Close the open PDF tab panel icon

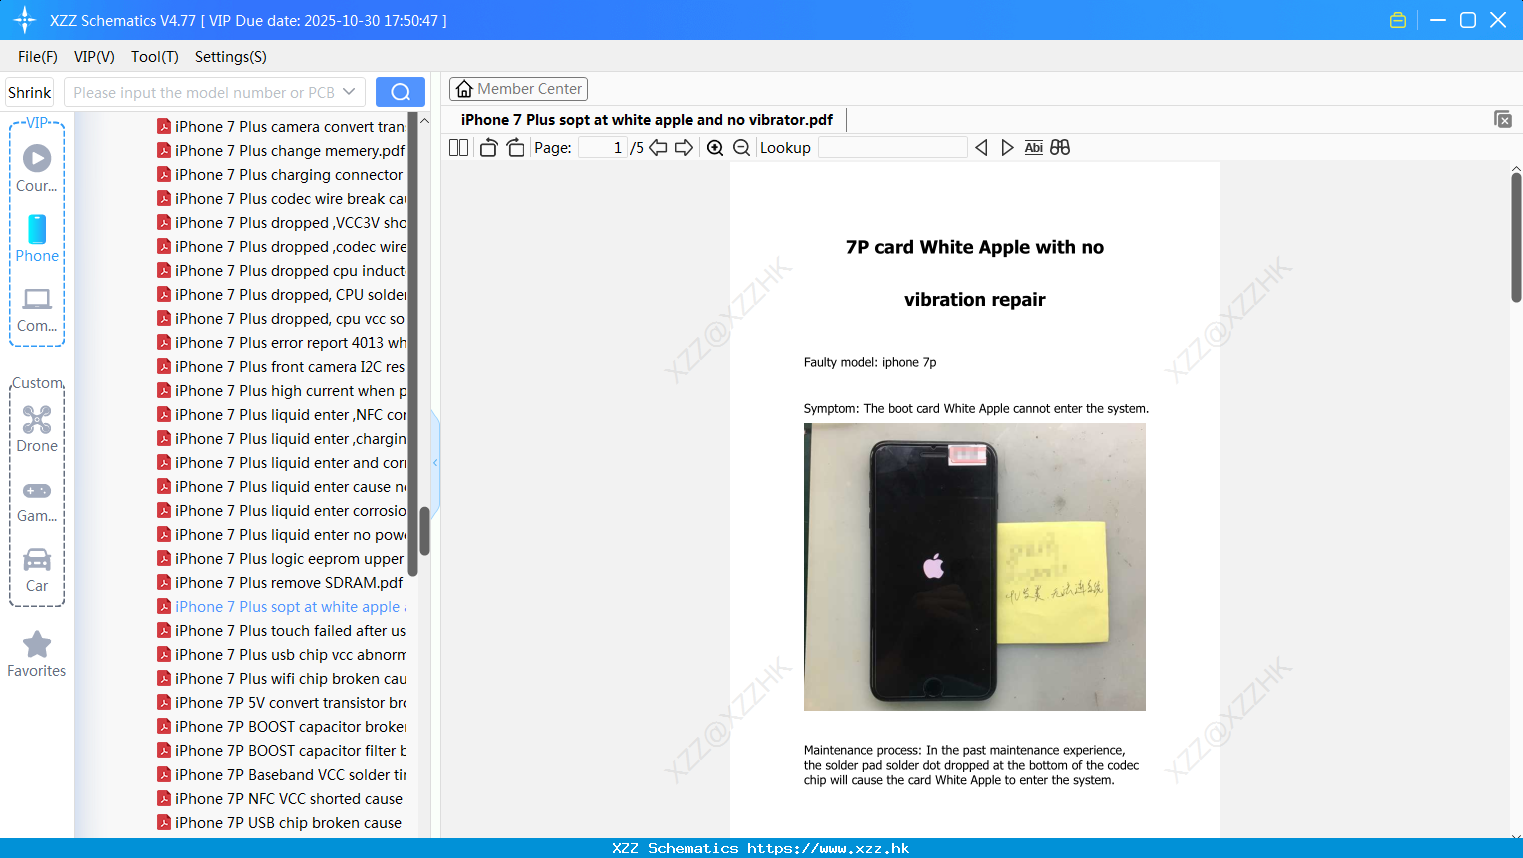[x=1503, y=119]
